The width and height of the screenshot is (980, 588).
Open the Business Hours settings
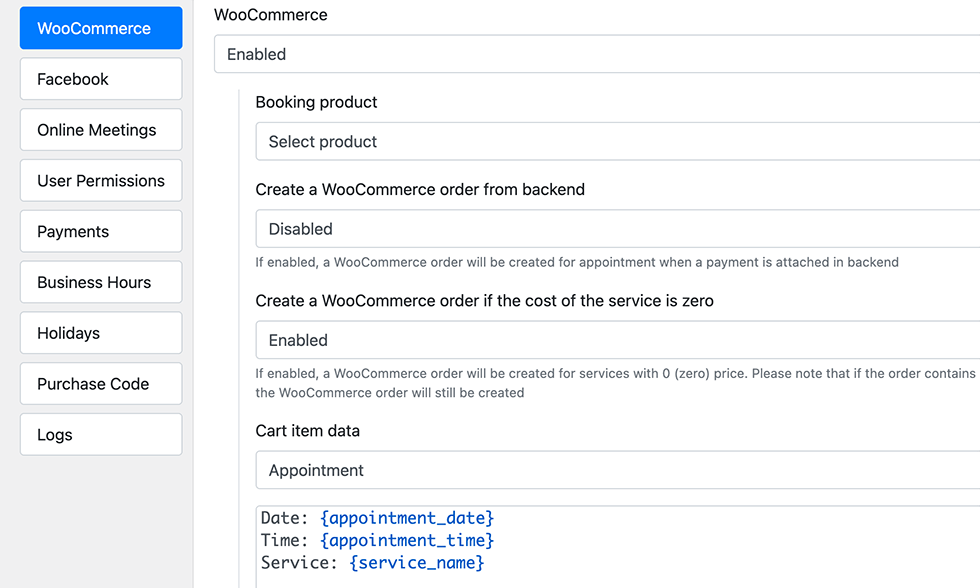coord(100,282)
